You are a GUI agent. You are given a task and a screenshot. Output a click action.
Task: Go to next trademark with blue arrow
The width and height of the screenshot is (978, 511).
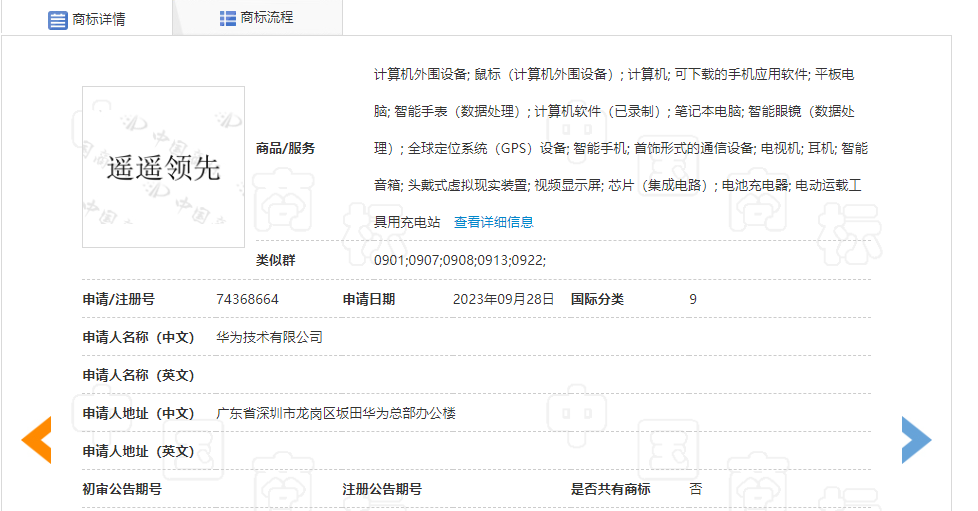point(916,440)
